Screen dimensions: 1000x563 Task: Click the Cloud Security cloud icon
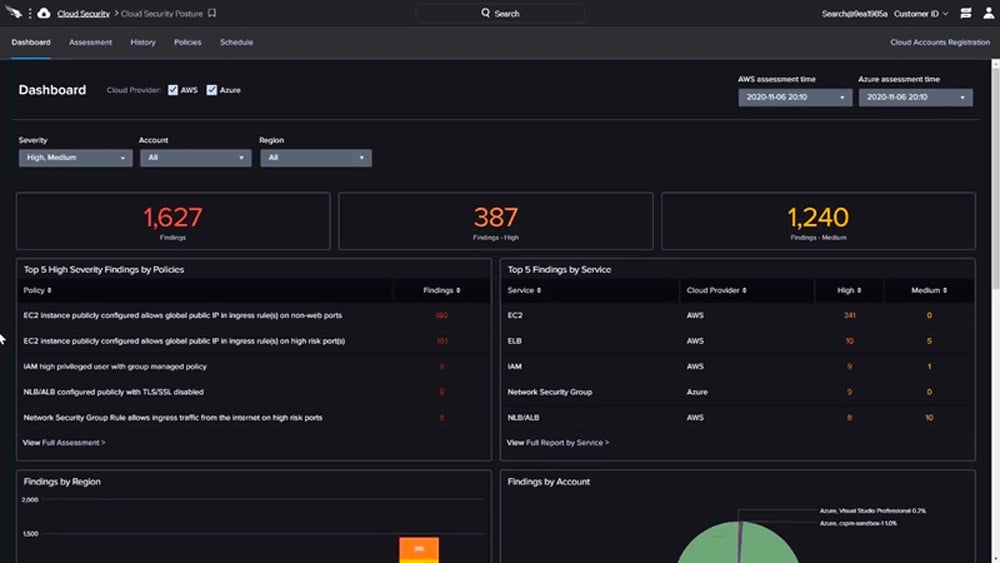[44, 13]
